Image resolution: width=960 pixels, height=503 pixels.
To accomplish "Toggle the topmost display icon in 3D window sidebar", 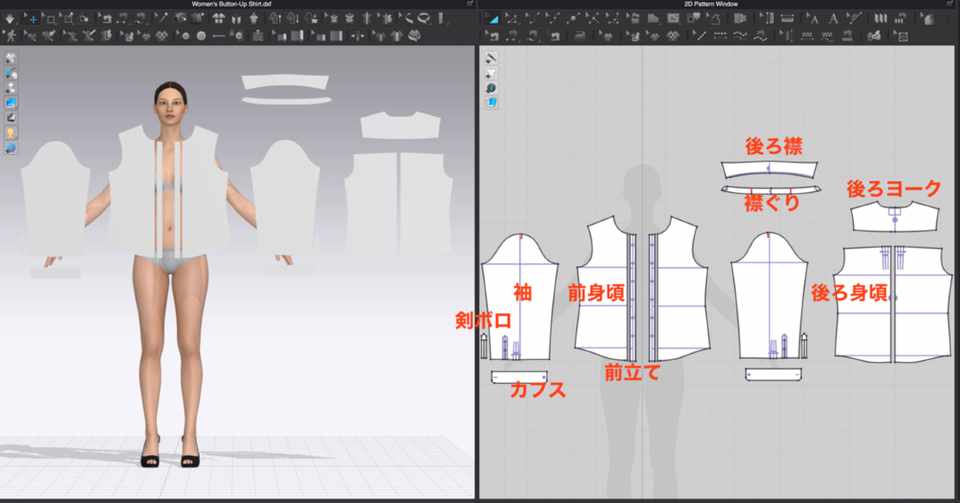I will tap(10, 59).
